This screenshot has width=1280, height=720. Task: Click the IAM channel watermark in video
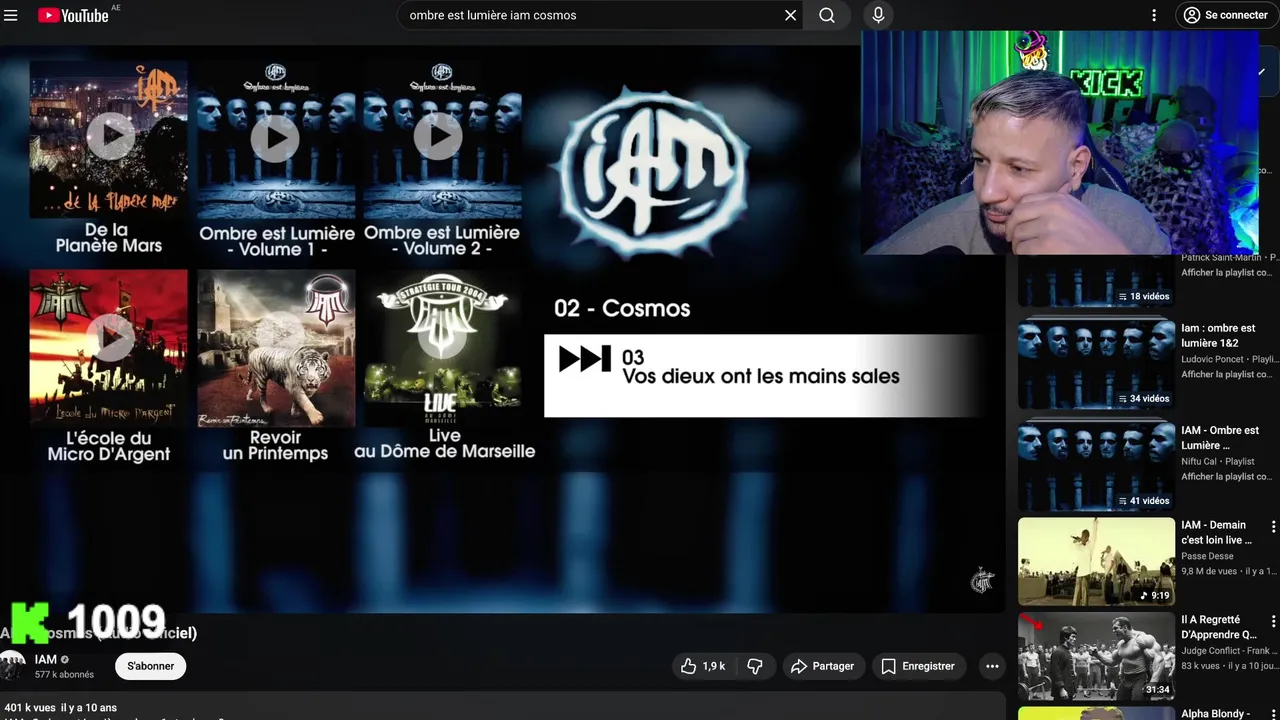[x=983, y=579]
